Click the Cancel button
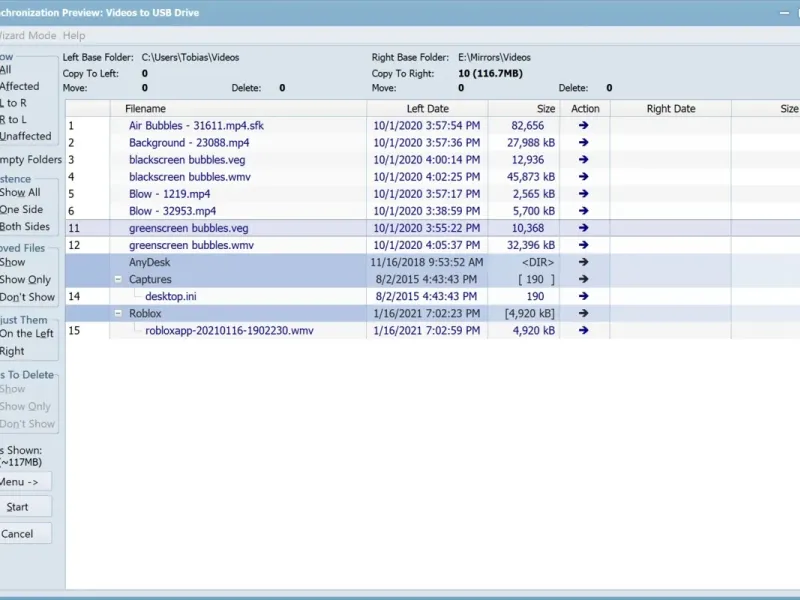The height and width of the screenshot is (600, 800). coord(25,534)
